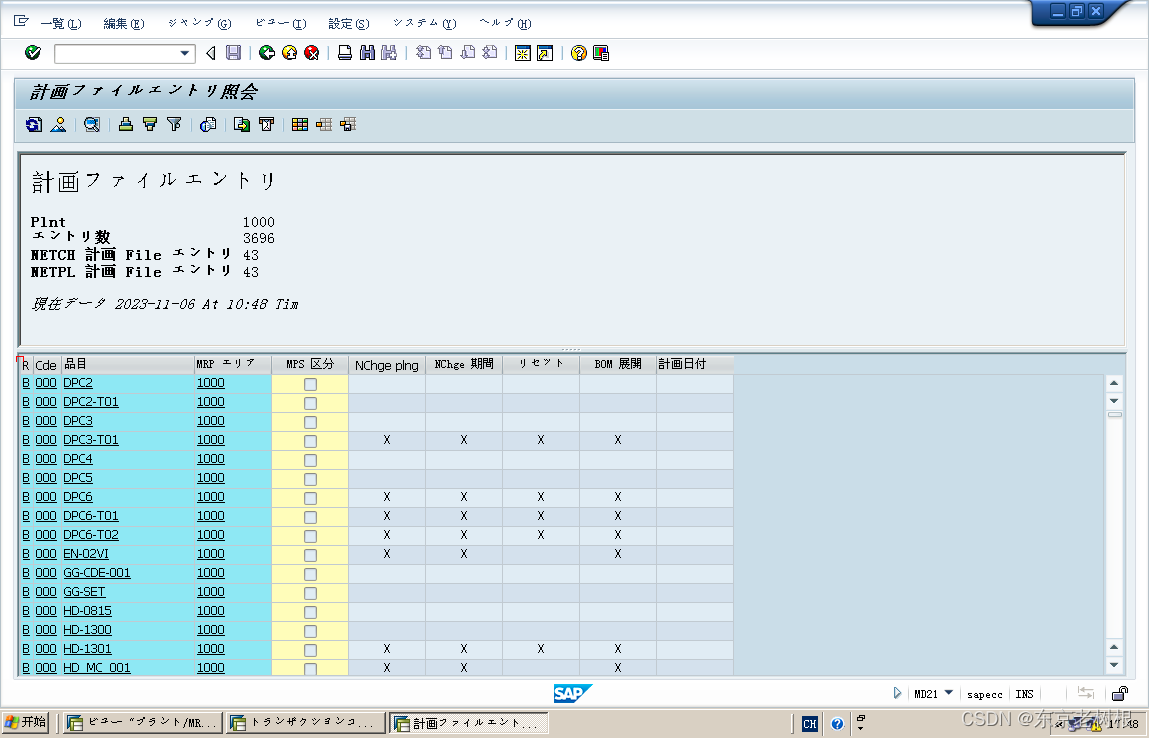Click the Help icon in the standard toolbar
The image size is (1149, 738).
(x=577, y=53)
